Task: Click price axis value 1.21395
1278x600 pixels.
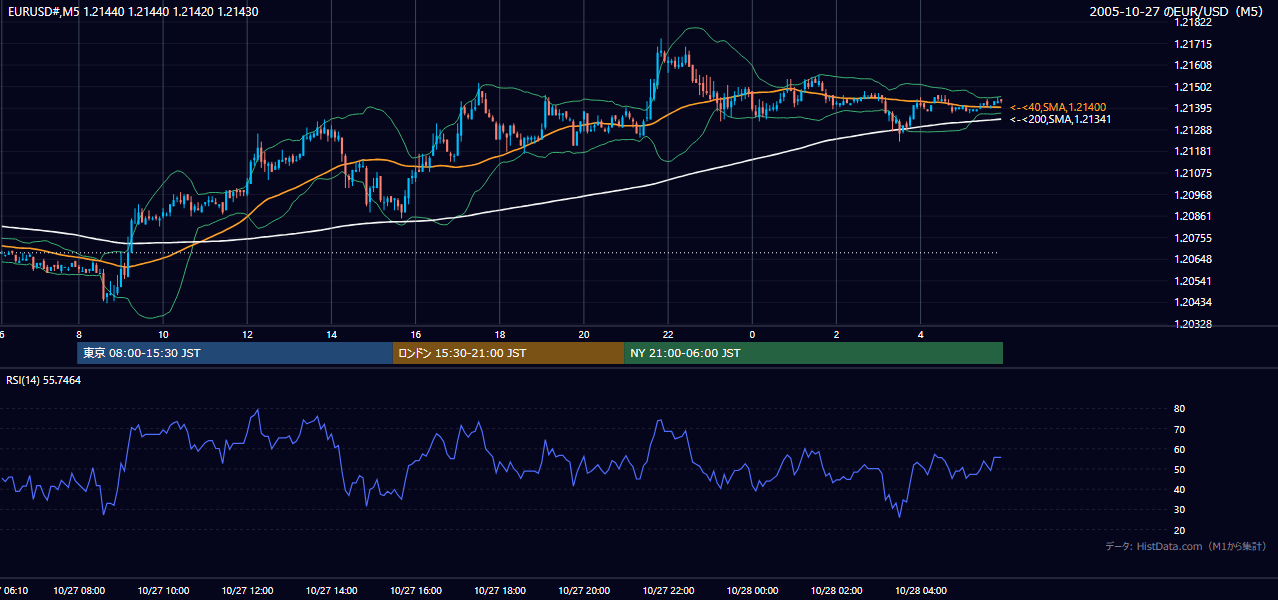Action: click(x=1193, y=108)
